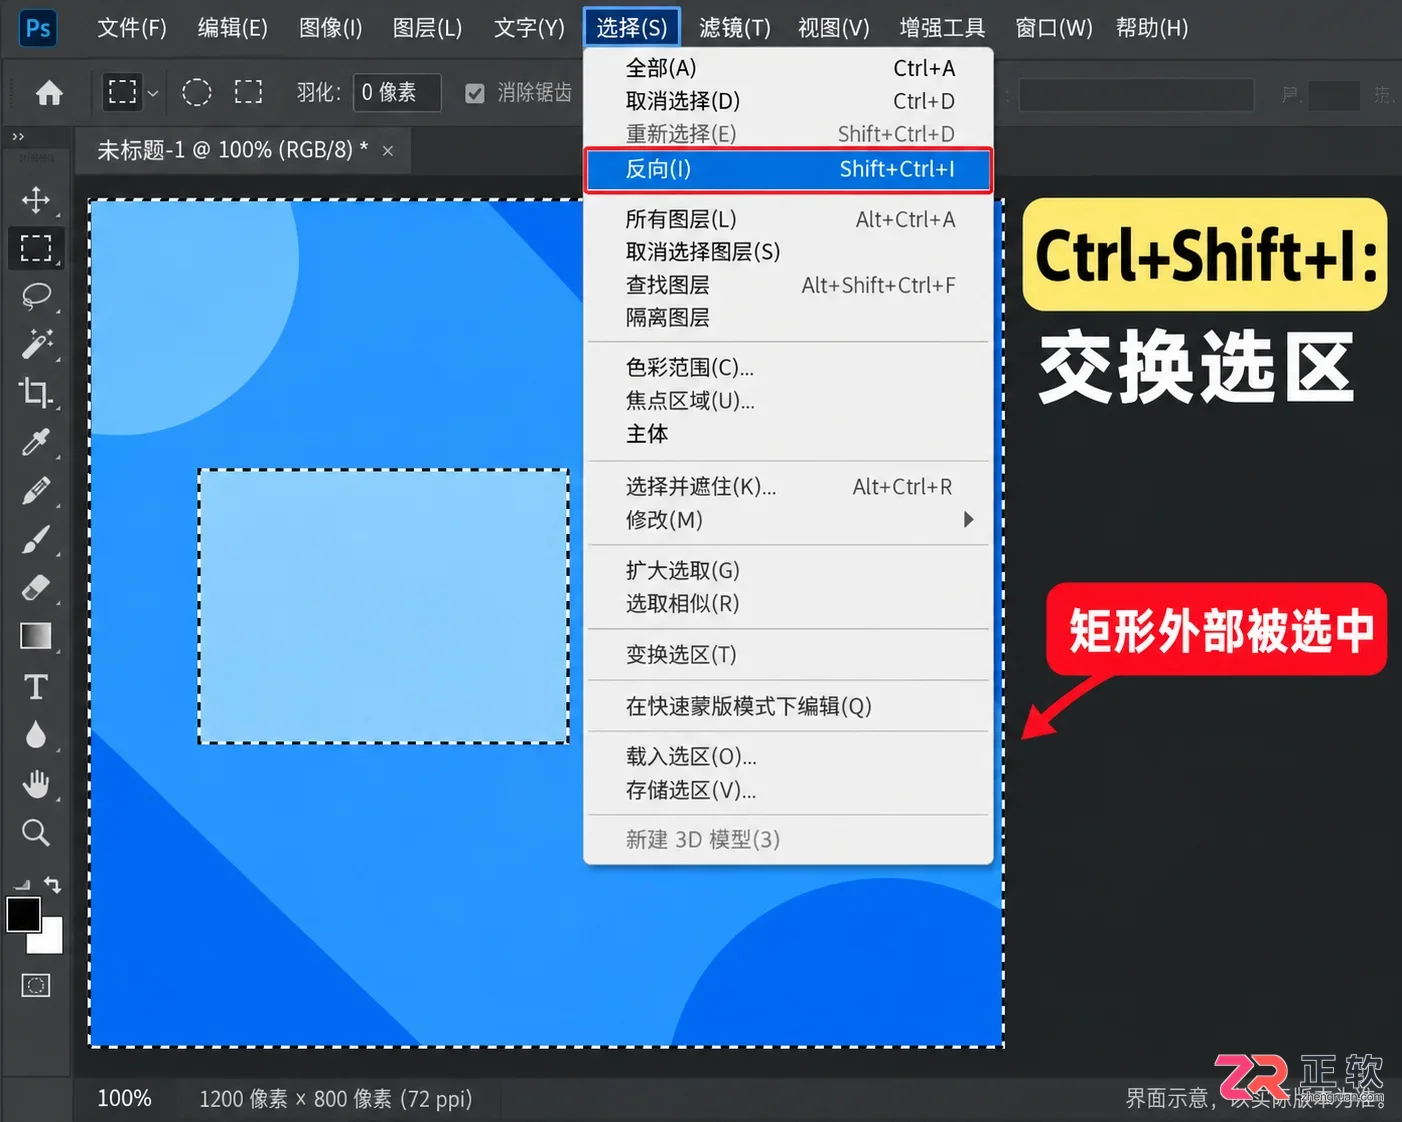Select the Crop tool
Image resolution: width=1402 pixels, height=1122 pixels.
pos(36,393)
